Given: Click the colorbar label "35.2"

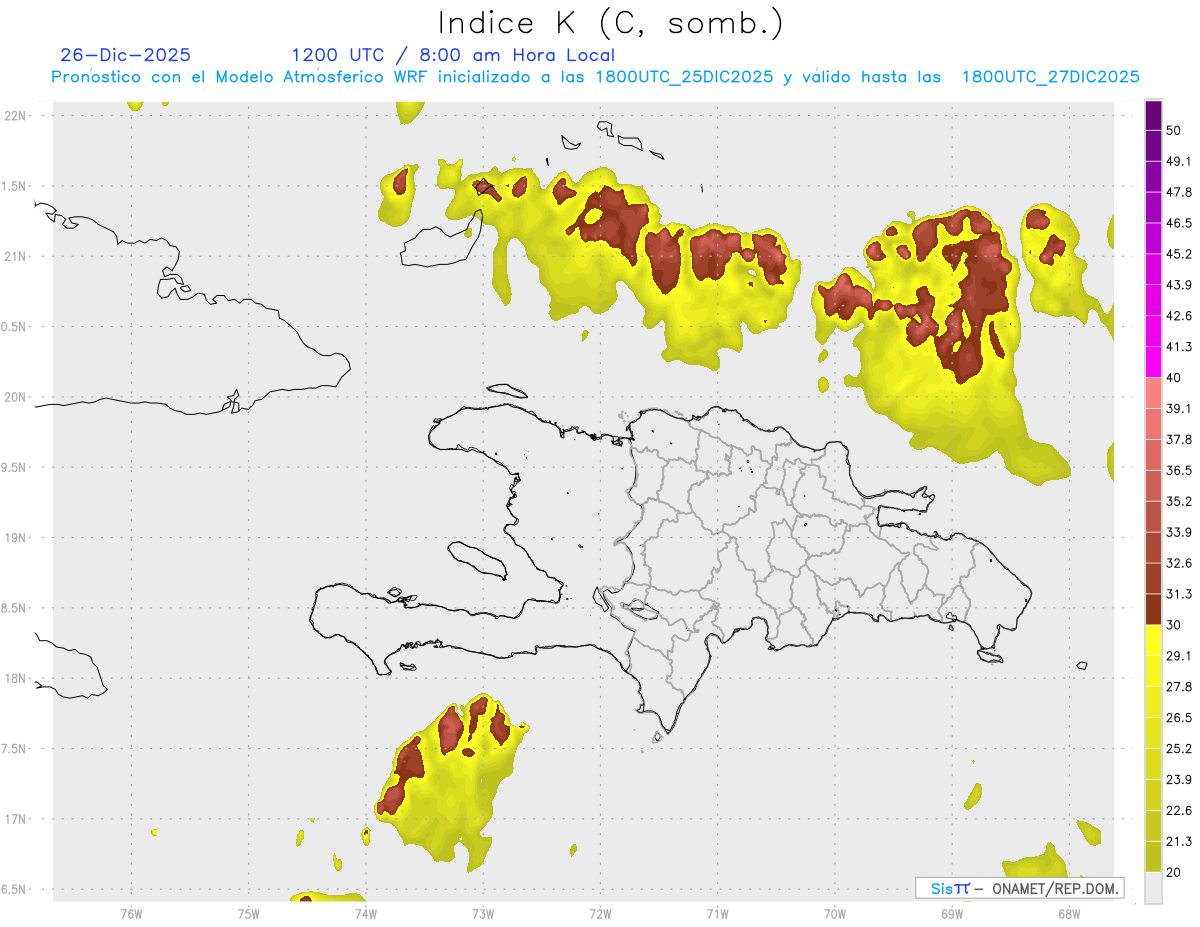Looking at the screenshot, I should tap(1179, 501).
